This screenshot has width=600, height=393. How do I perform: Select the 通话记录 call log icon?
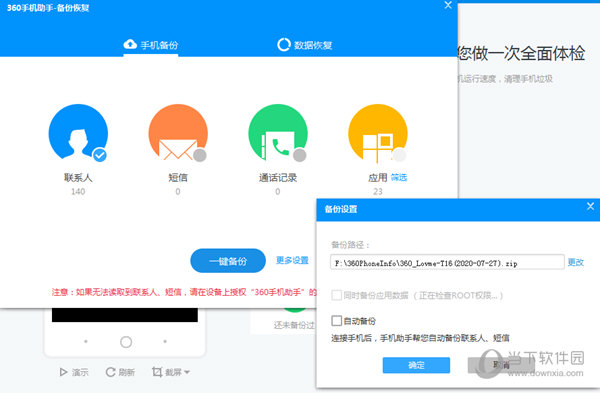click(278, 133)
